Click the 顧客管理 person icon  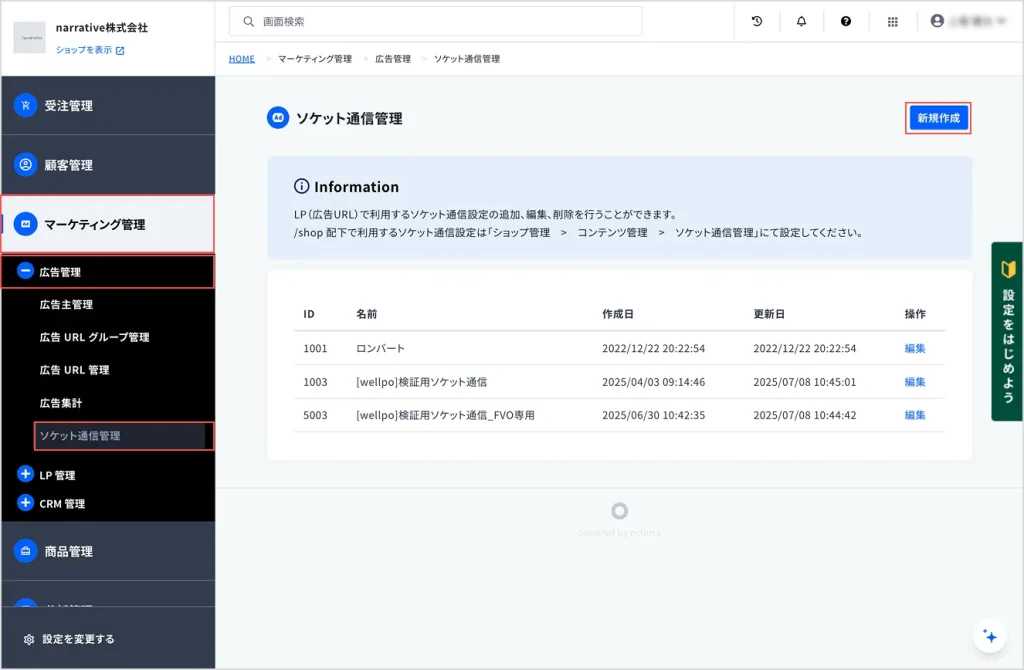click(26, 165)
